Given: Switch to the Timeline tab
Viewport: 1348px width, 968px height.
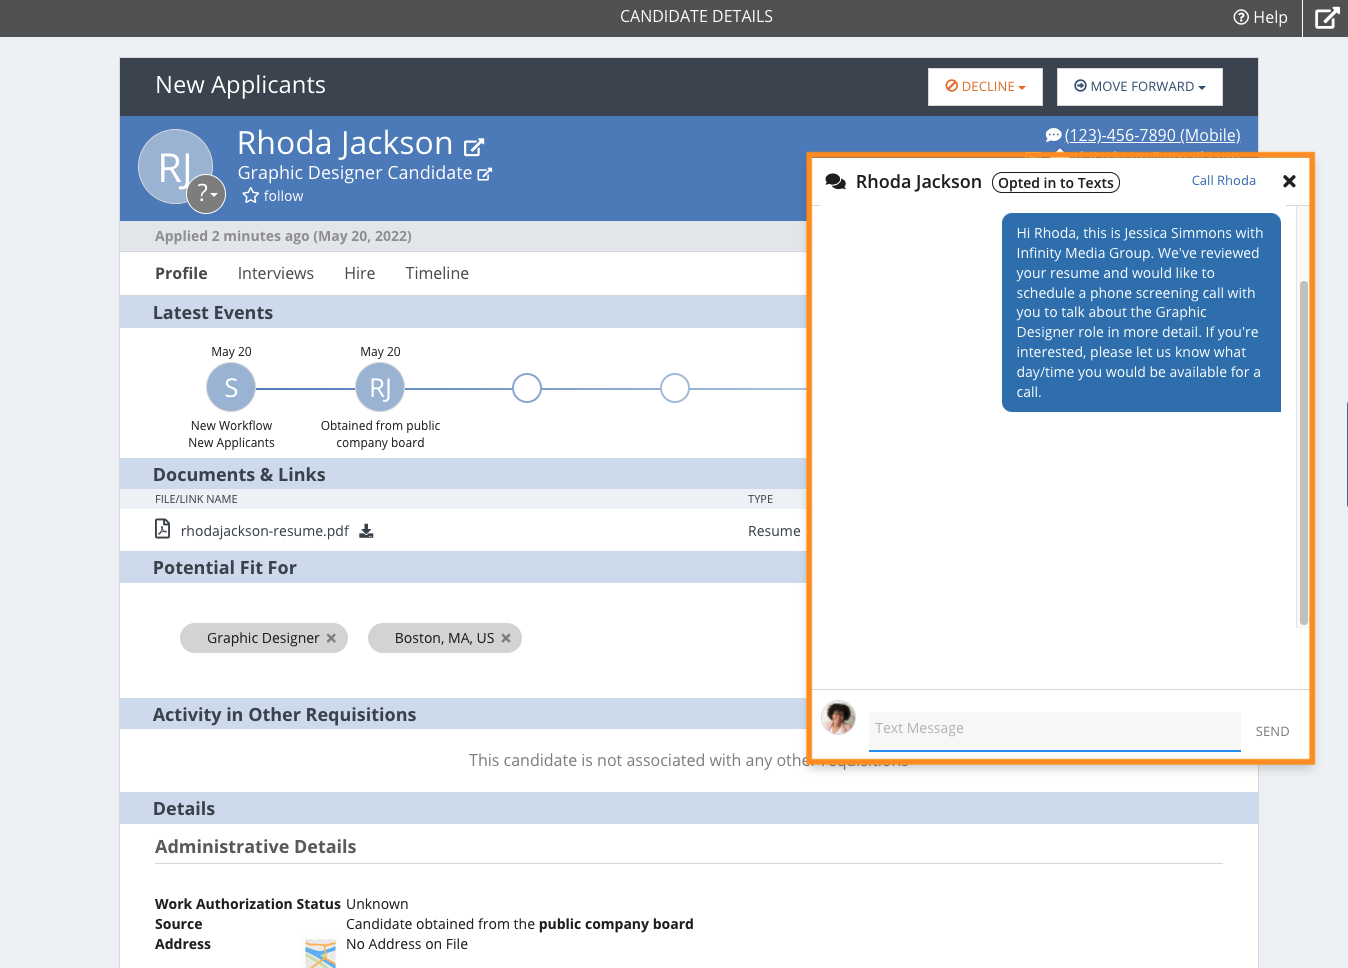Looking at the screenshot, I should point(437,273).
